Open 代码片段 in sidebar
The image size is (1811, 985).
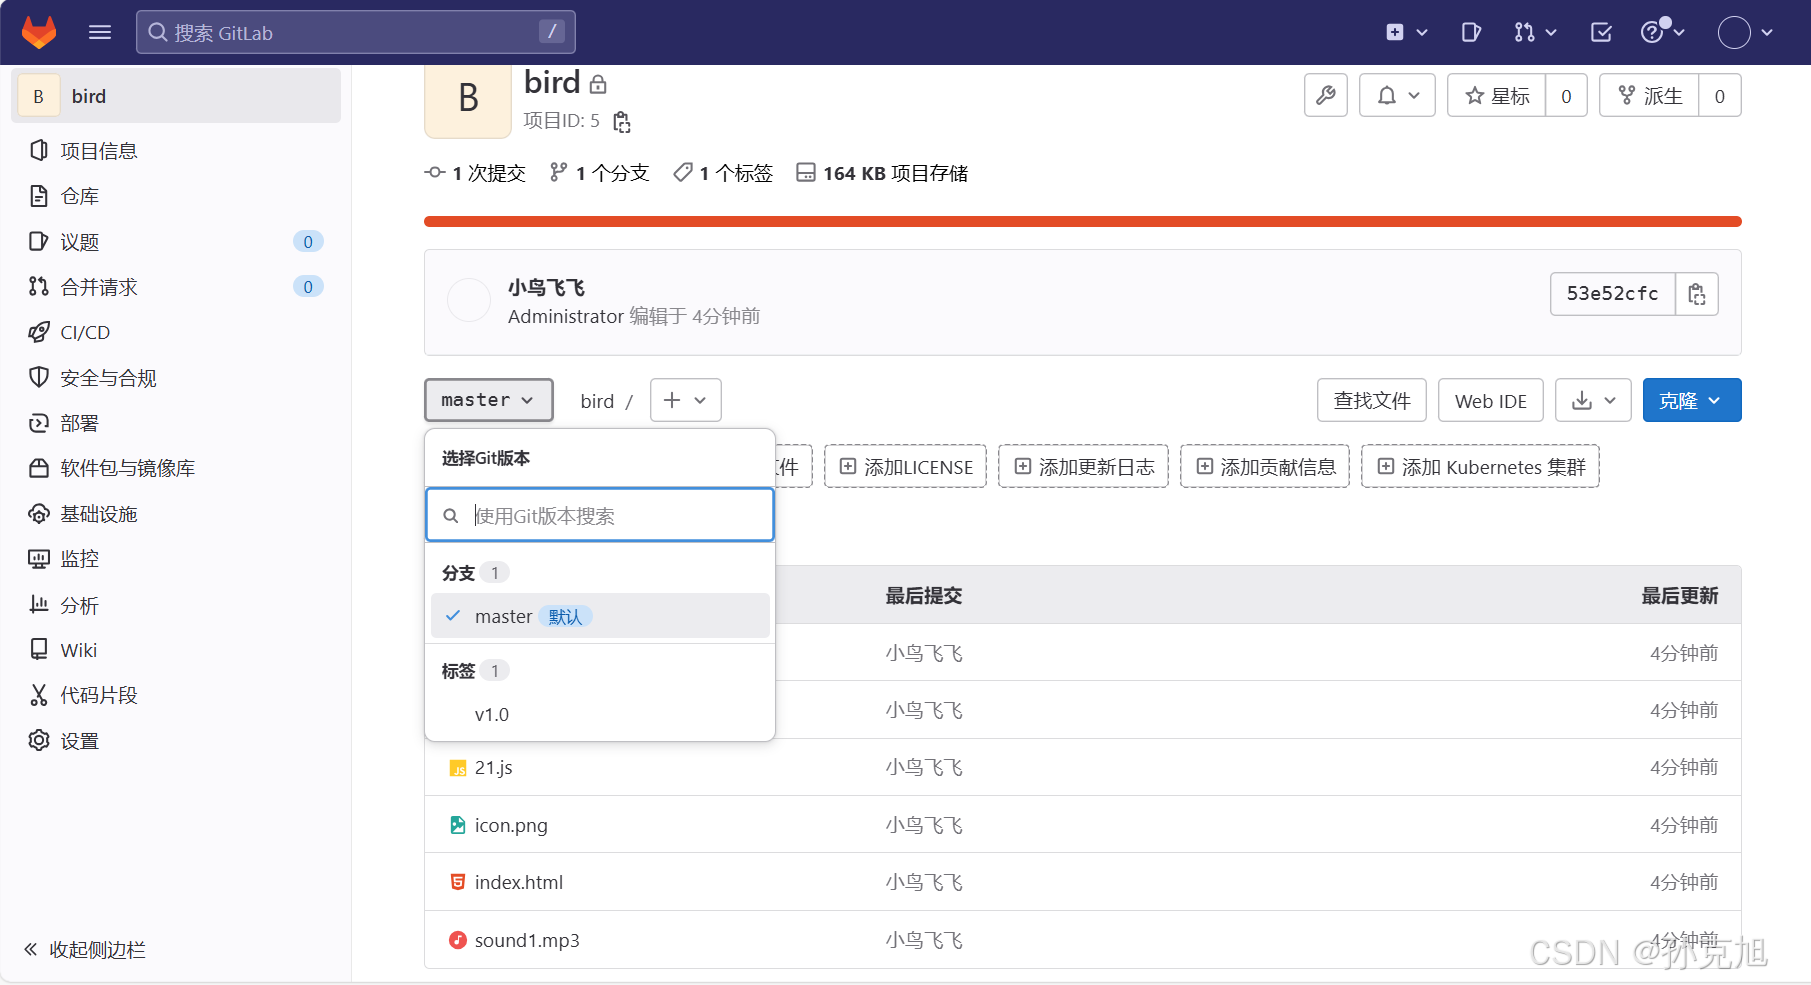point(98,695)
